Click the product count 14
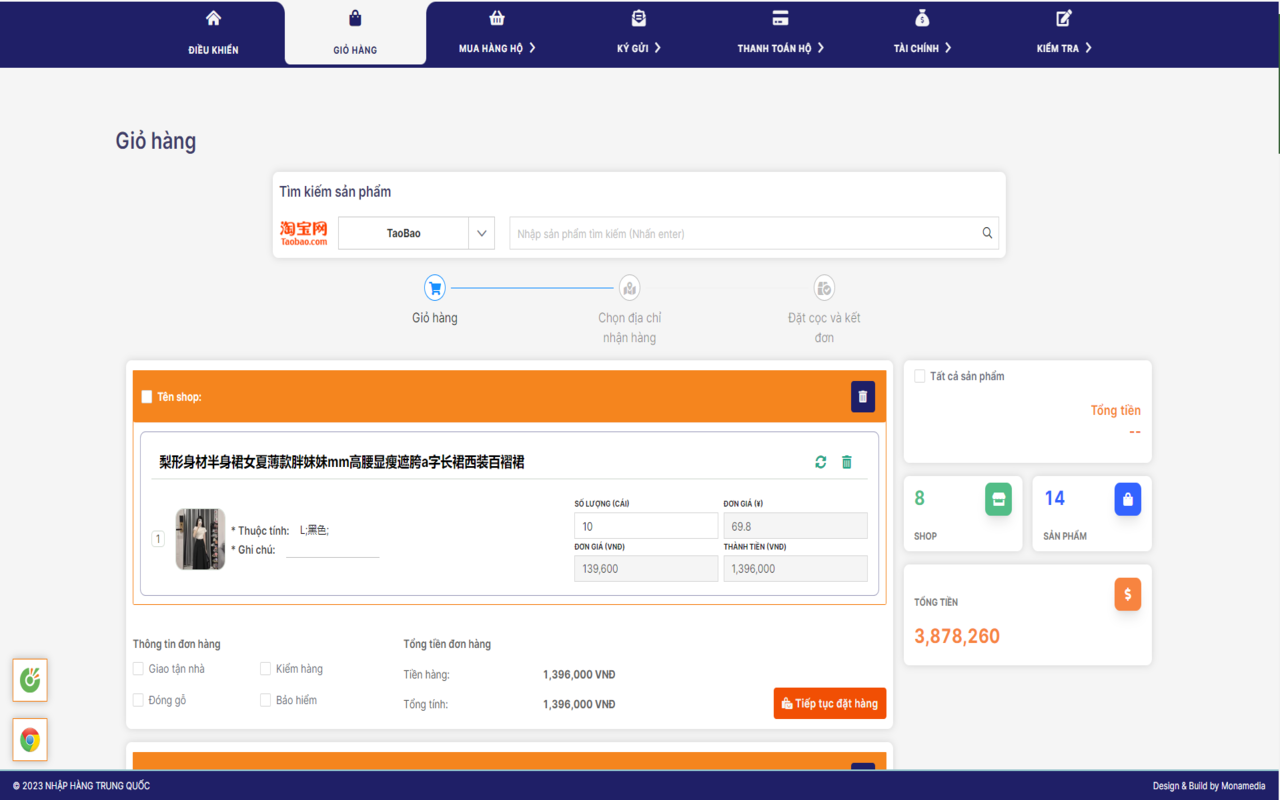 coord(1055,498)
